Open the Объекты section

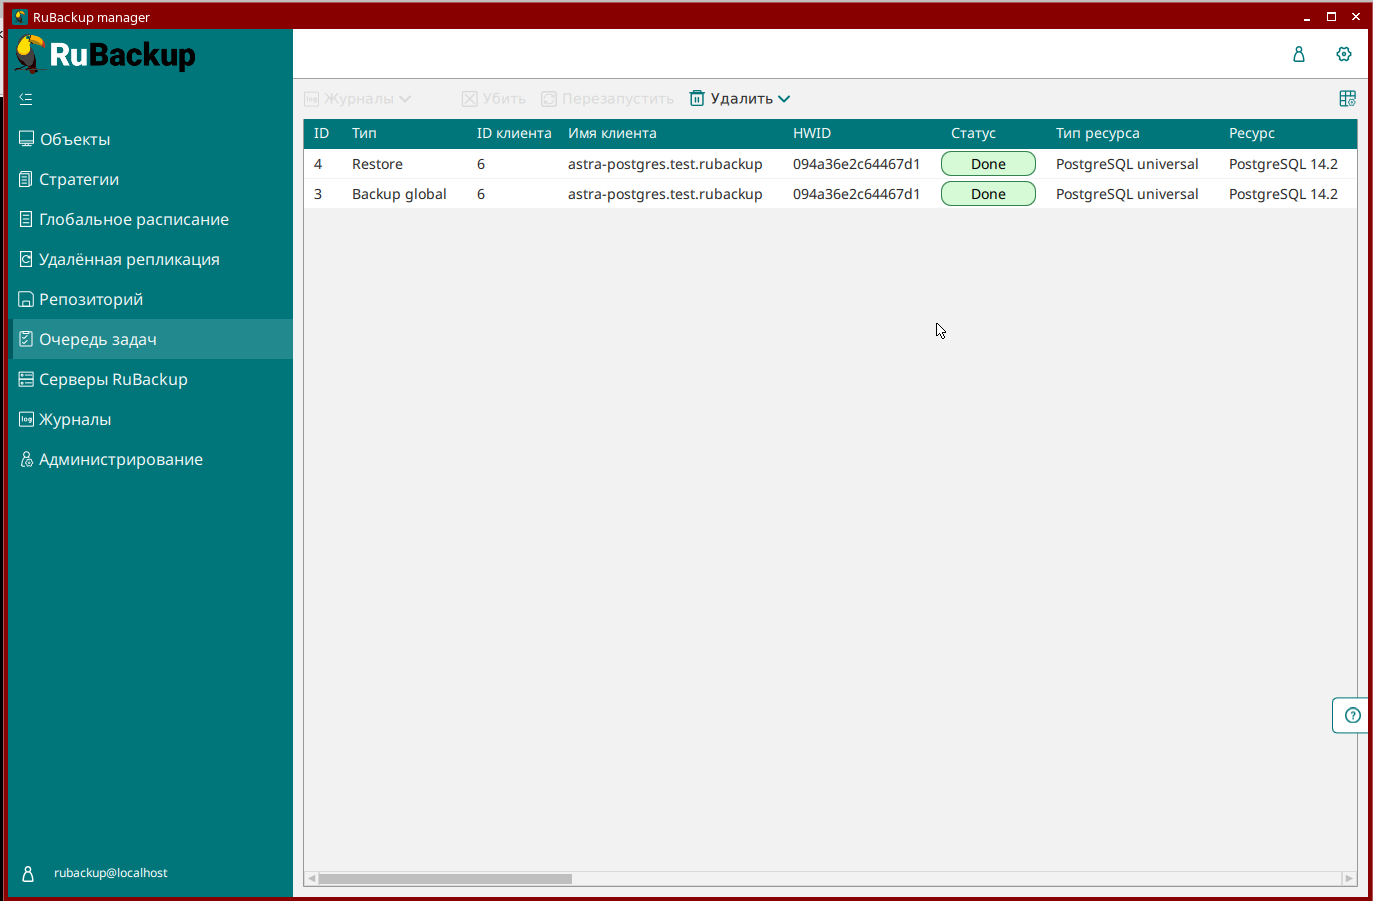tap(150, 139)
